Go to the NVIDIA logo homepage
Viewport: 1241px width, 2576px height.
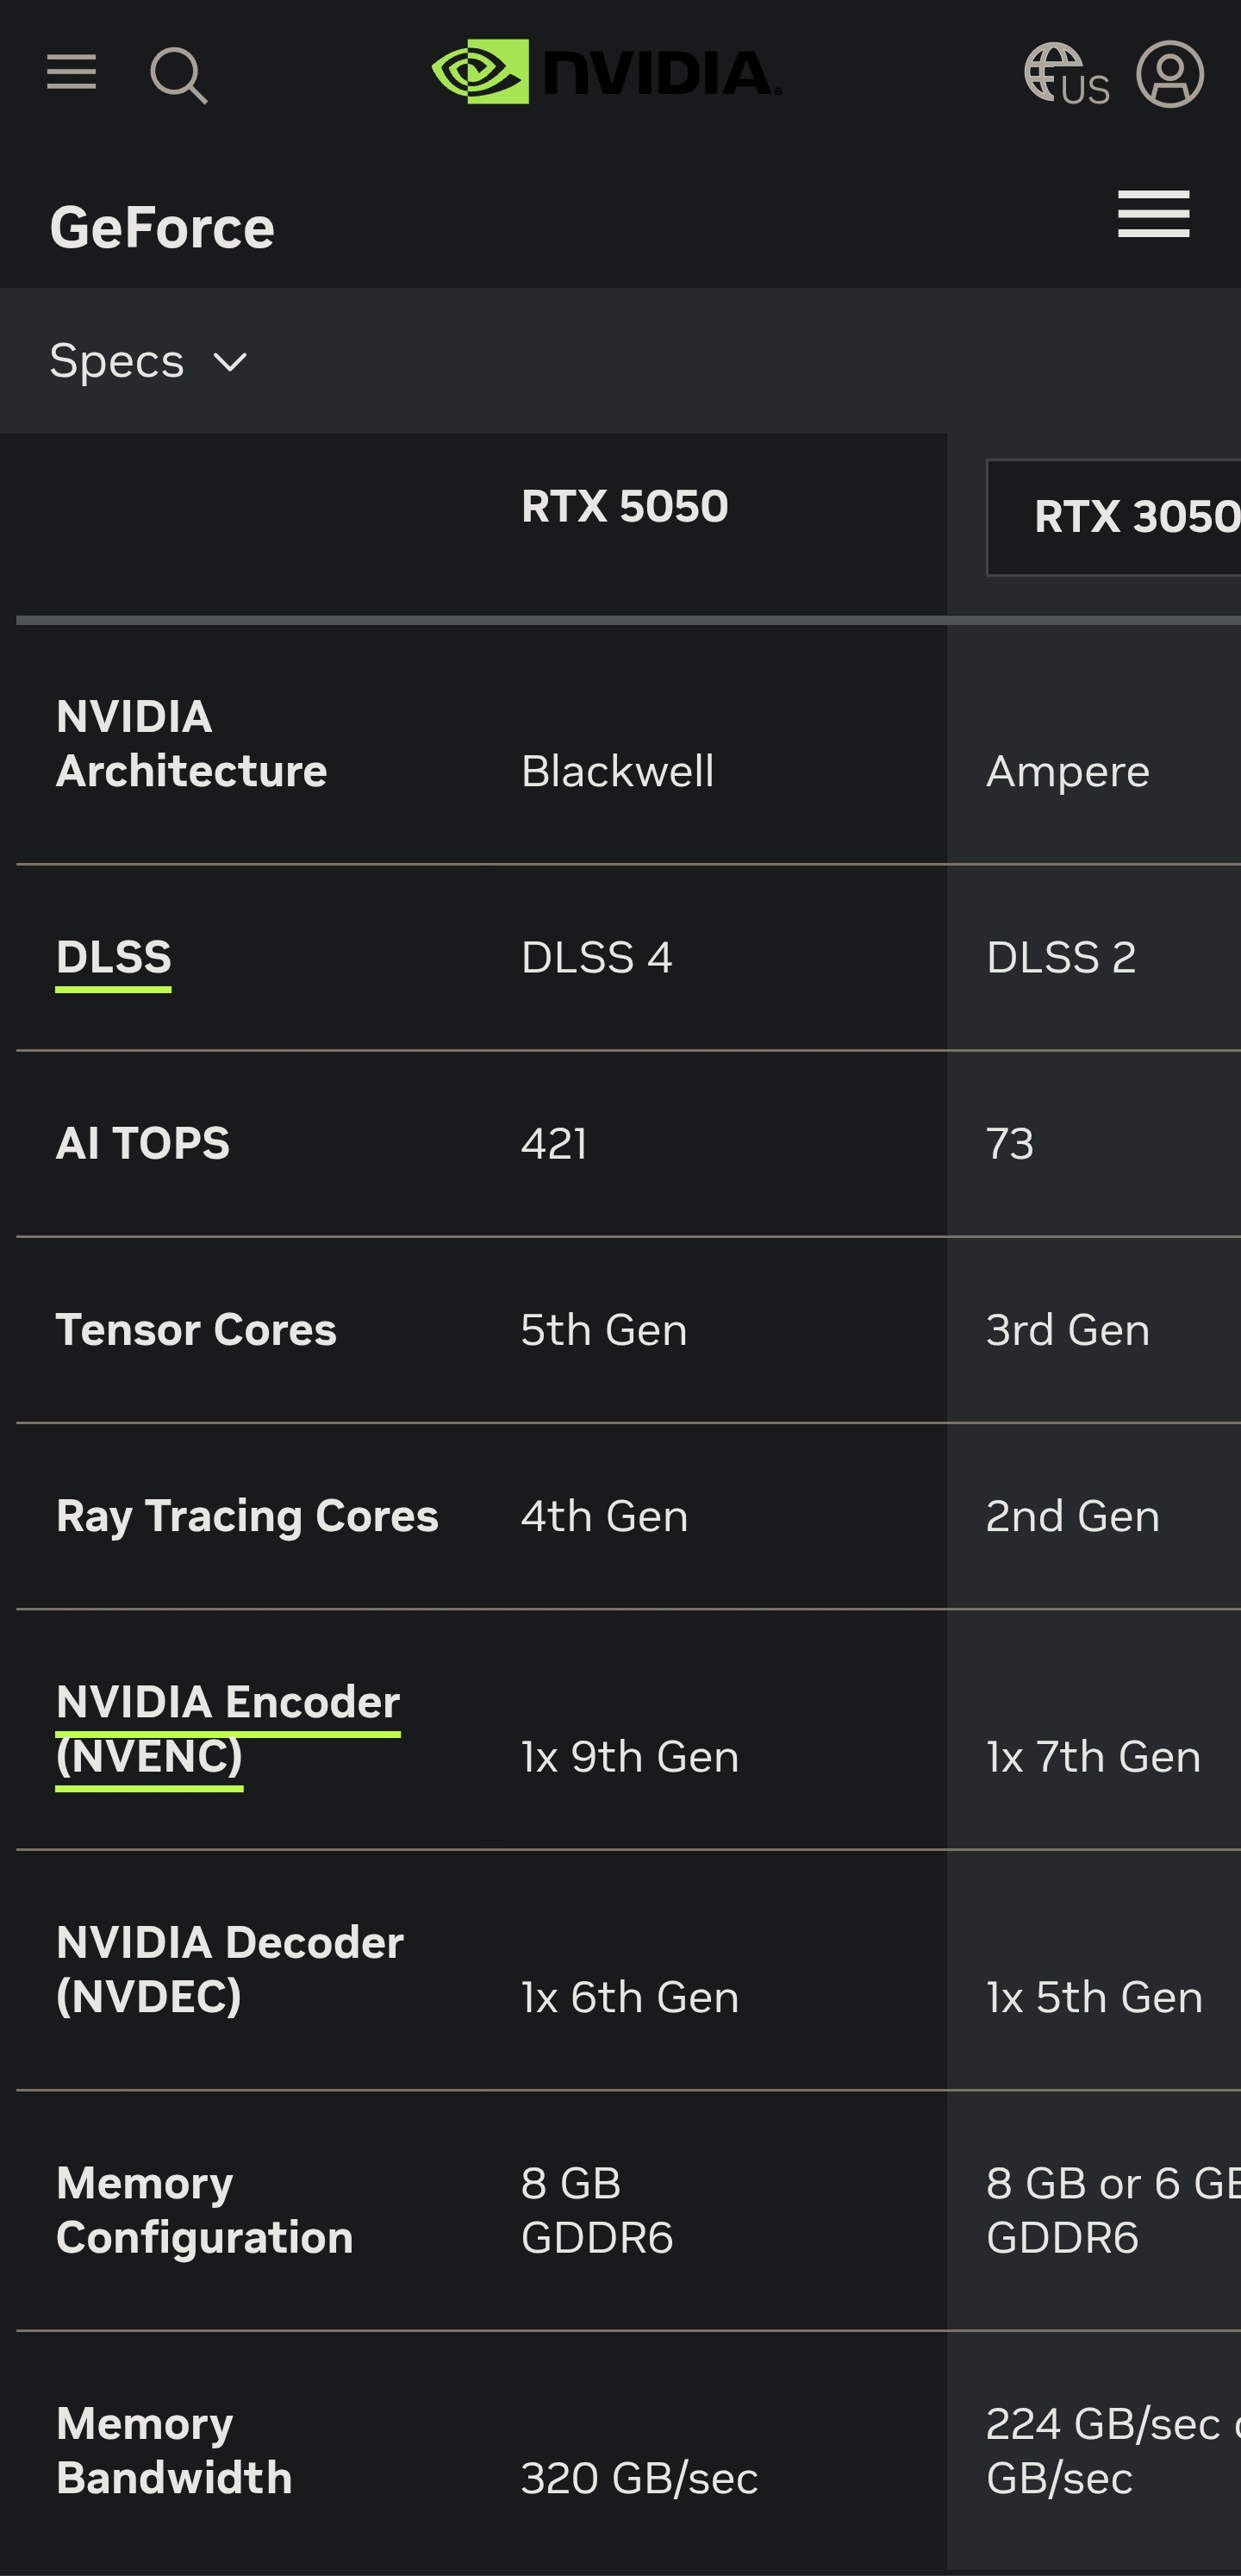tap(606, 72)
